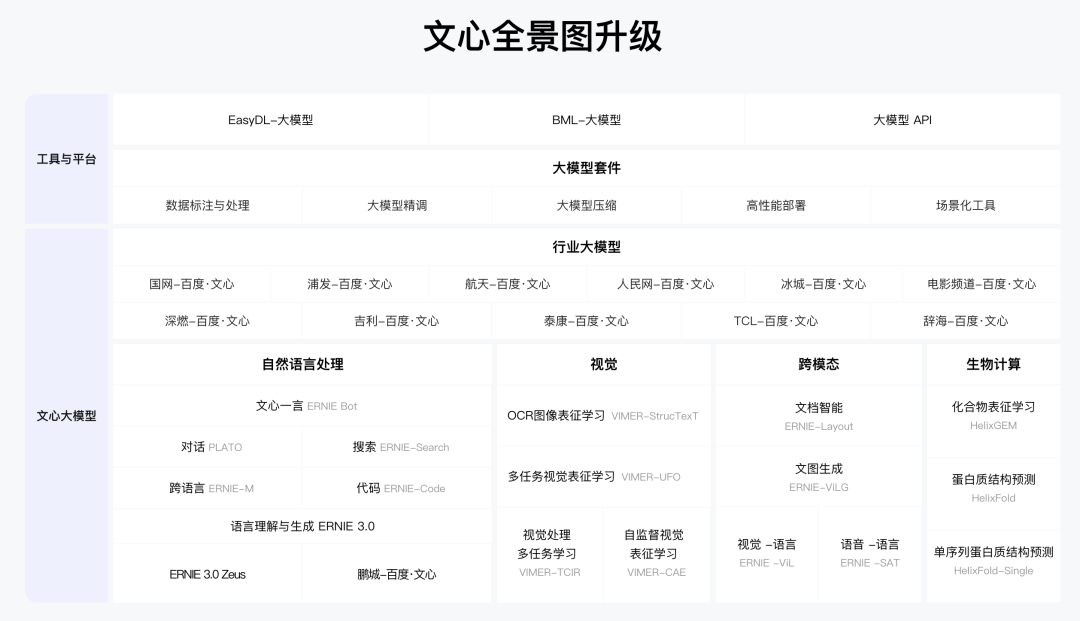Click the 大模型套件 heading
Image resolution: width=1080 pixels, height=621 pixels.
point(586,168)
